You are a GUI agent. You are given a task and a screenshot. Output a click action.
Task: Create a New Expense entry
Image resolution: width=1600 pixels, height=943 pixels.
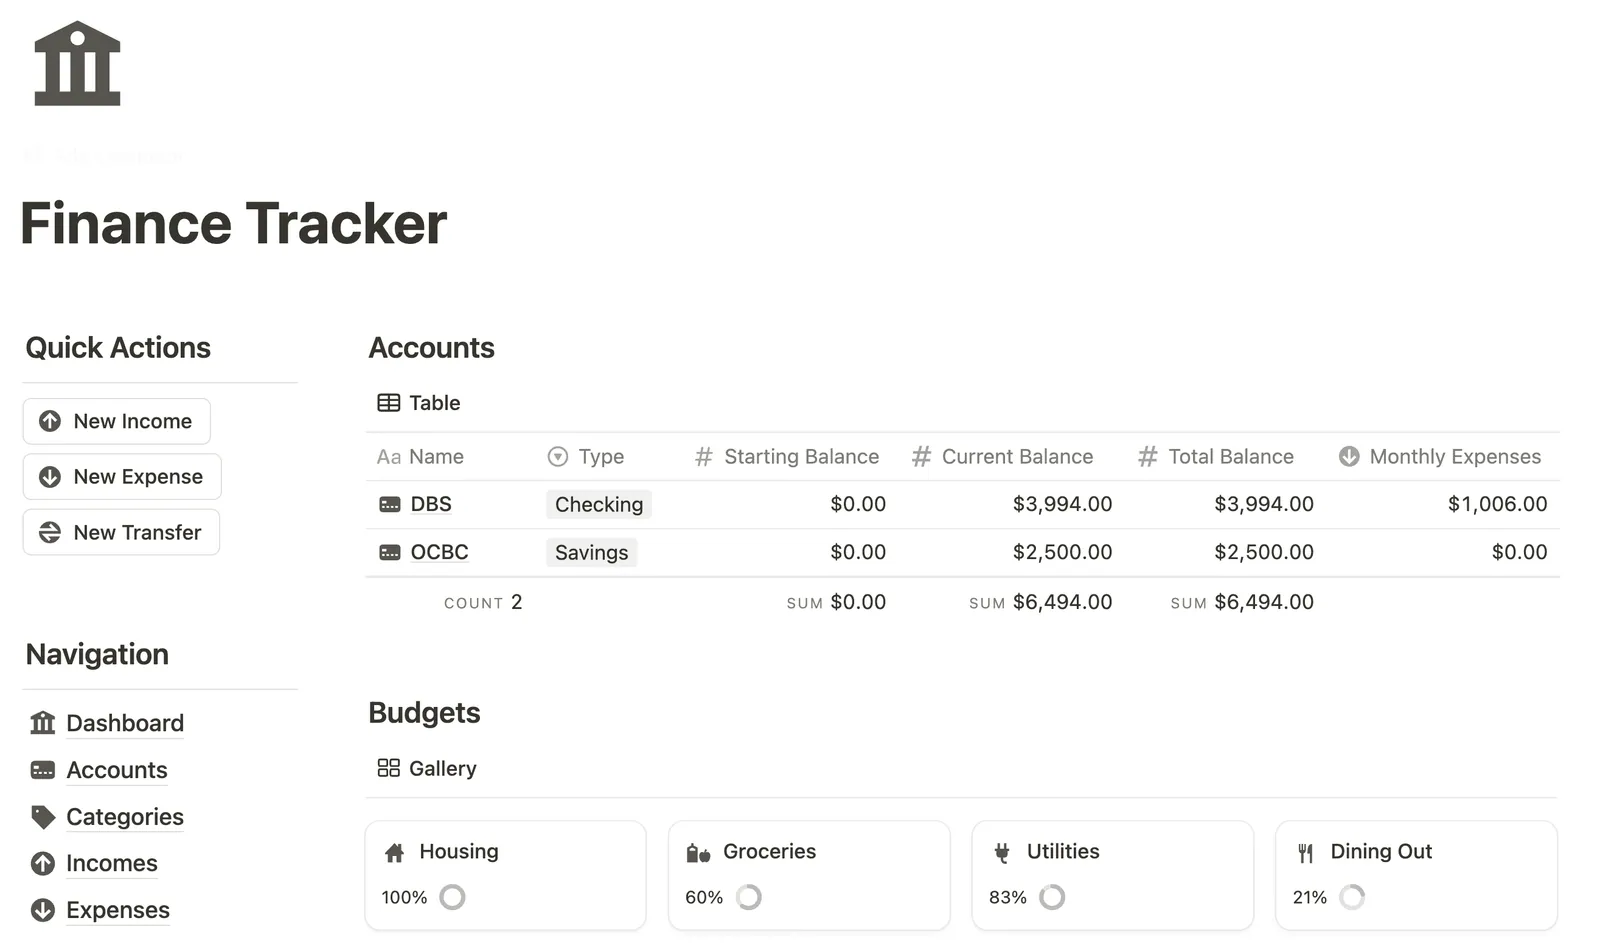[122, 477]
